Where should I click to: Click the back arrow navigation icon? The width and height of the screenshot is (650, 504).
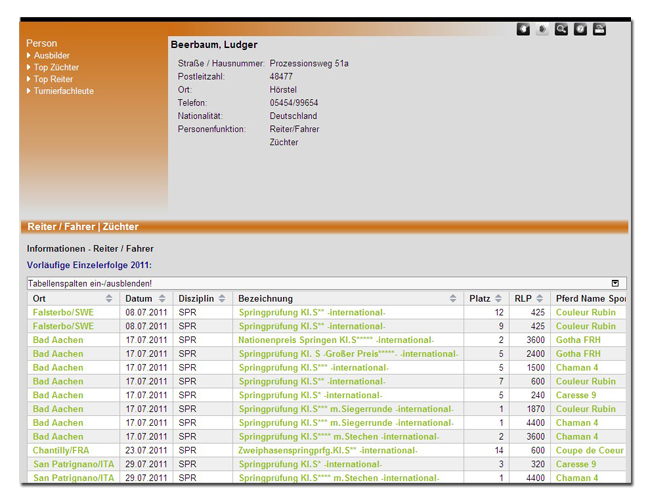523,30
